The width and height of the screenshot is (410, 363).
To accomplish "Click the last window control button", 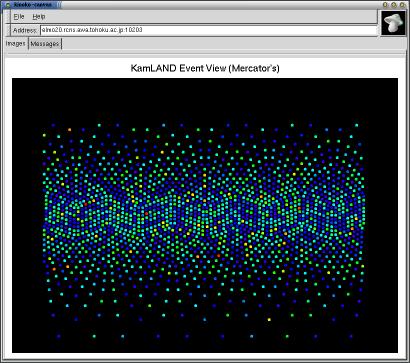I will pyautogui.click(x=402, y=5).
